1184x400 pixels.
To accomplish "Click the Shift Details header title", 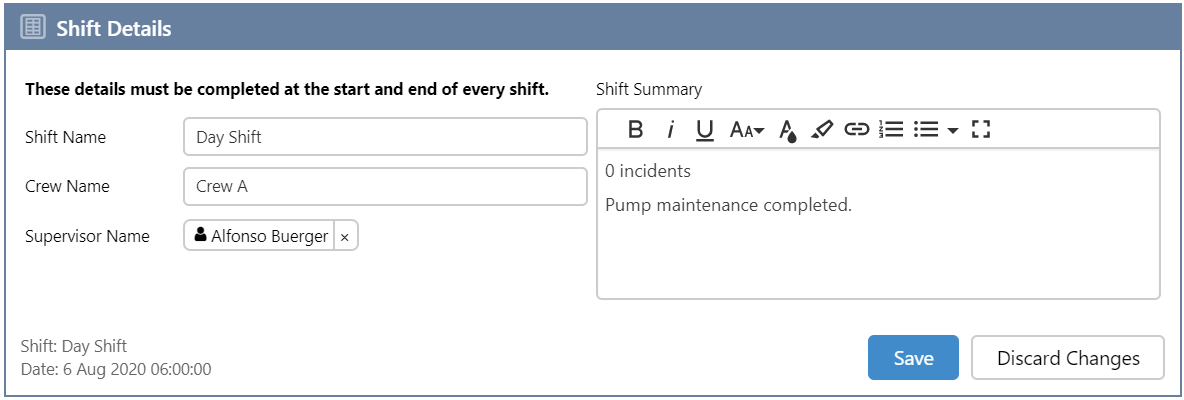I will tap(114, 29).
